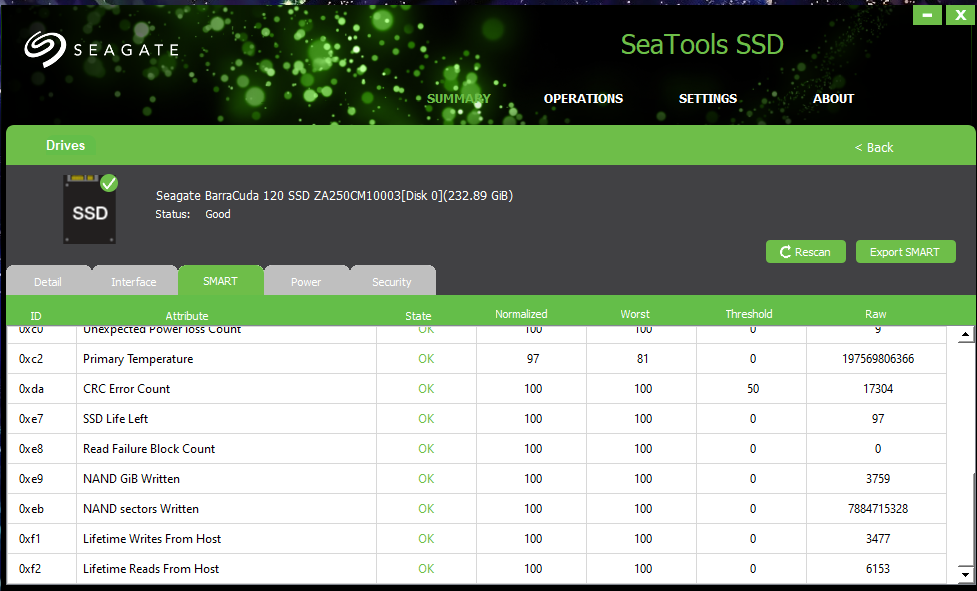Switch to the Power tab
This screenshot has width=977, height=591.
(x=306, y=281)
